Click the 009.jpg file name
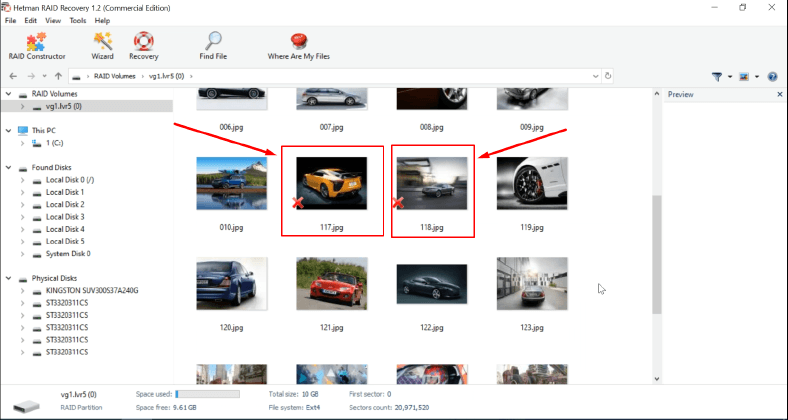The height and width of the screenshot is (420, 788). (532, 128)
